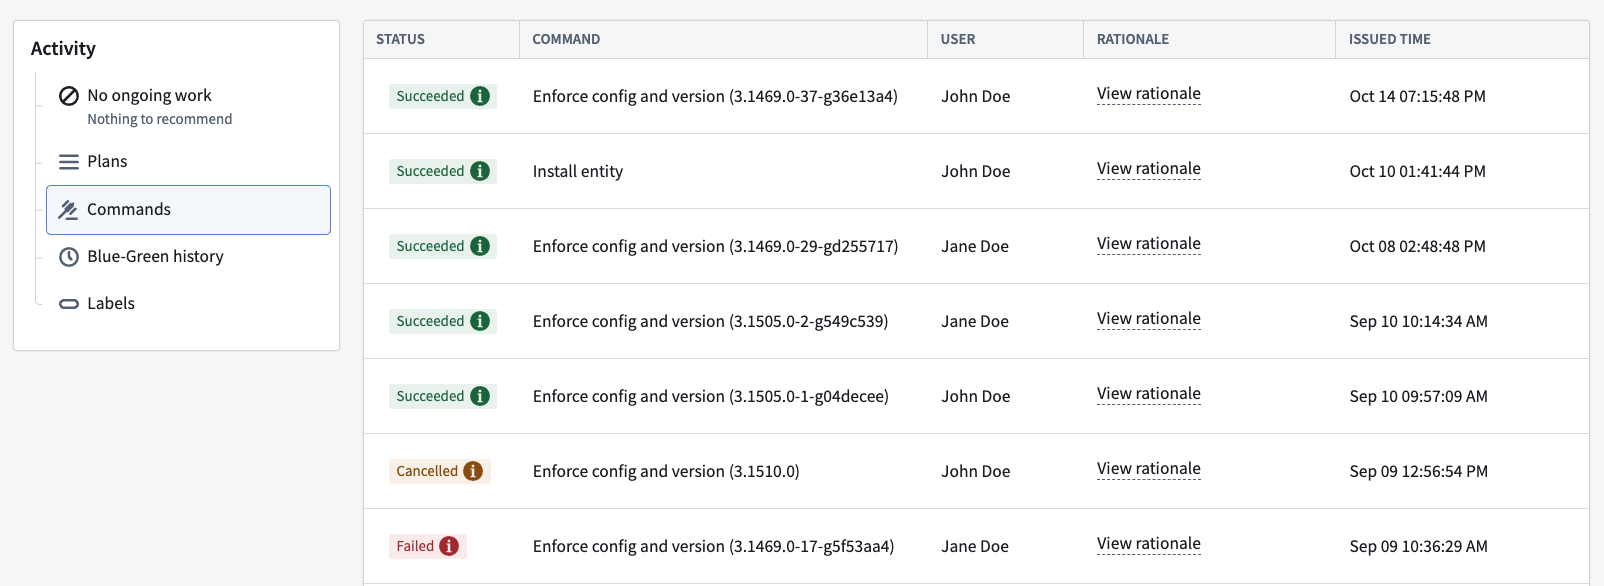Viewport: 1604px width, 586px height.
Task: Click the Labels tag icon
Action: point(69,304)
